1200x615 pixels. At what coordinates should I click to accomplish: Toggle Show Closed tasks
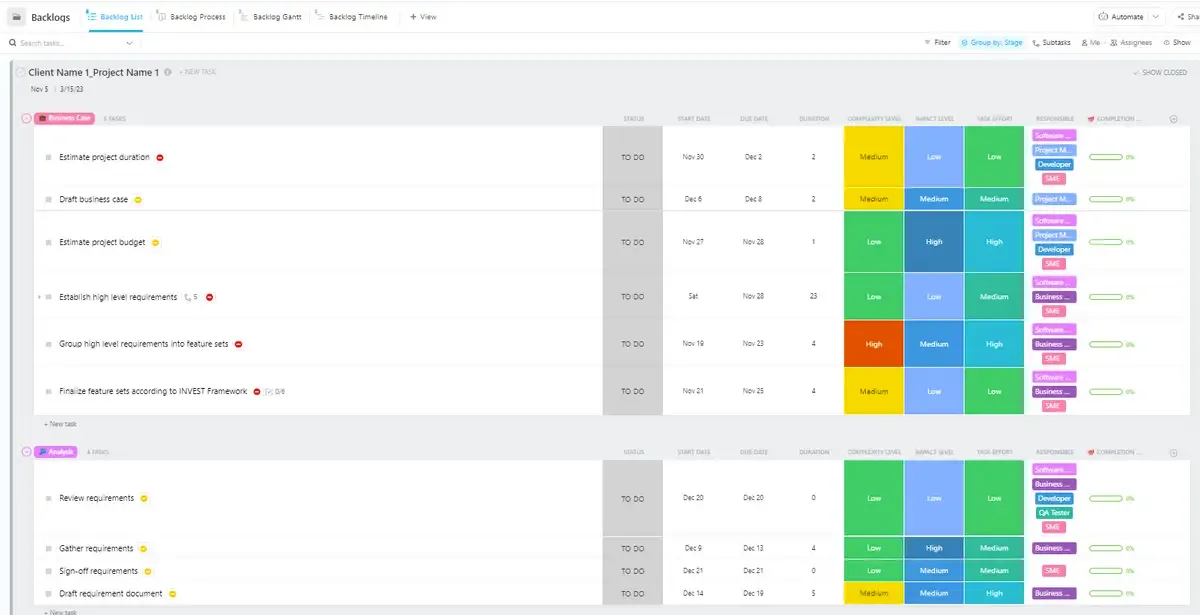[1160, 73]
